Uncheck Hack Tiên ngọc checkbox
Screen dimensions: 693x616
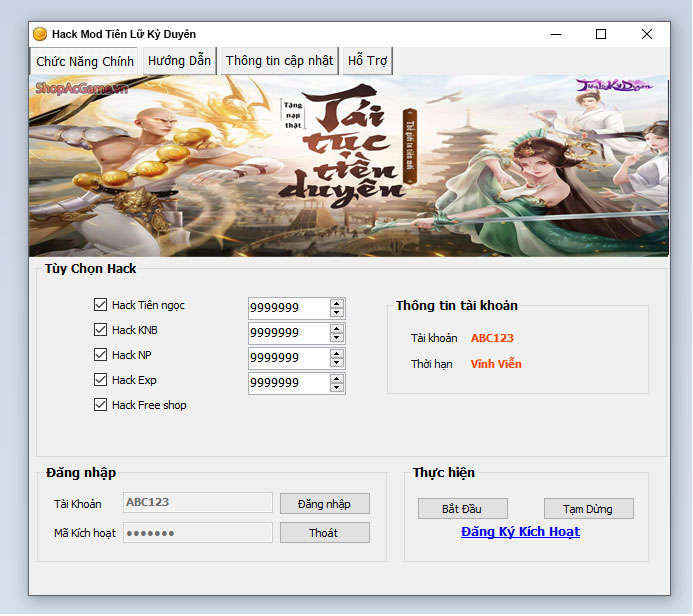point(100,304)
